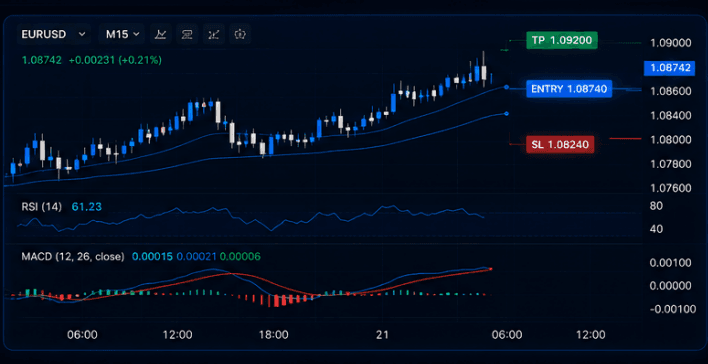Click the 1.08600 price axis label

[671, 91]
